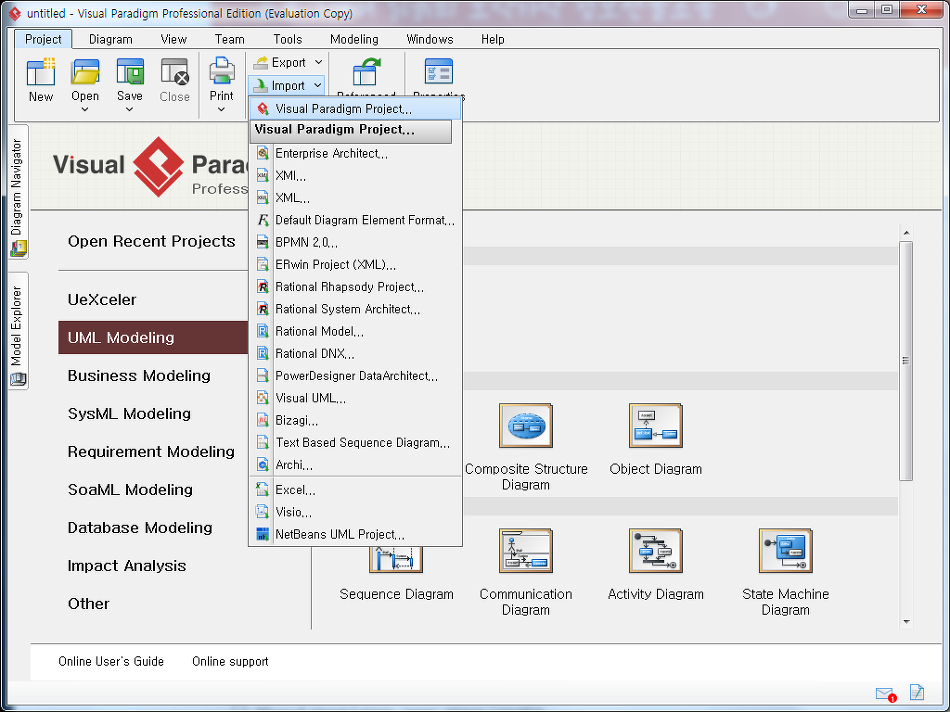Click the Open project folder icon

pyautogui.click(x=85, y=72)
